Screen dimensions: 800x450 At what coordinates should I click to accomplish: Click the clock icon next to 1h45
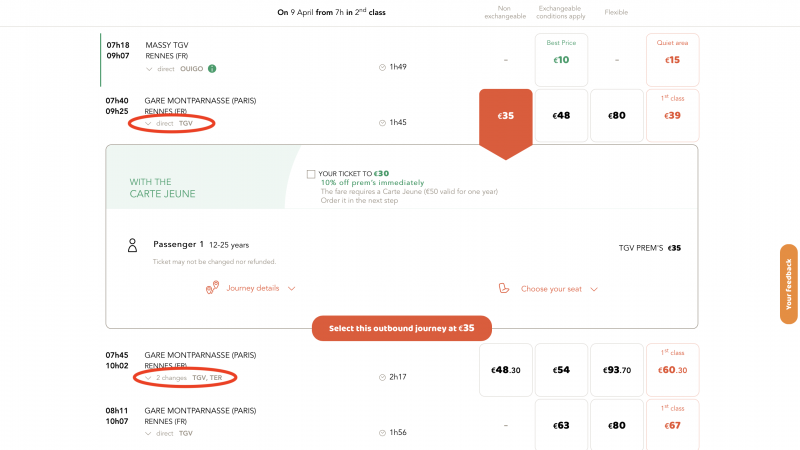(382, 123)
